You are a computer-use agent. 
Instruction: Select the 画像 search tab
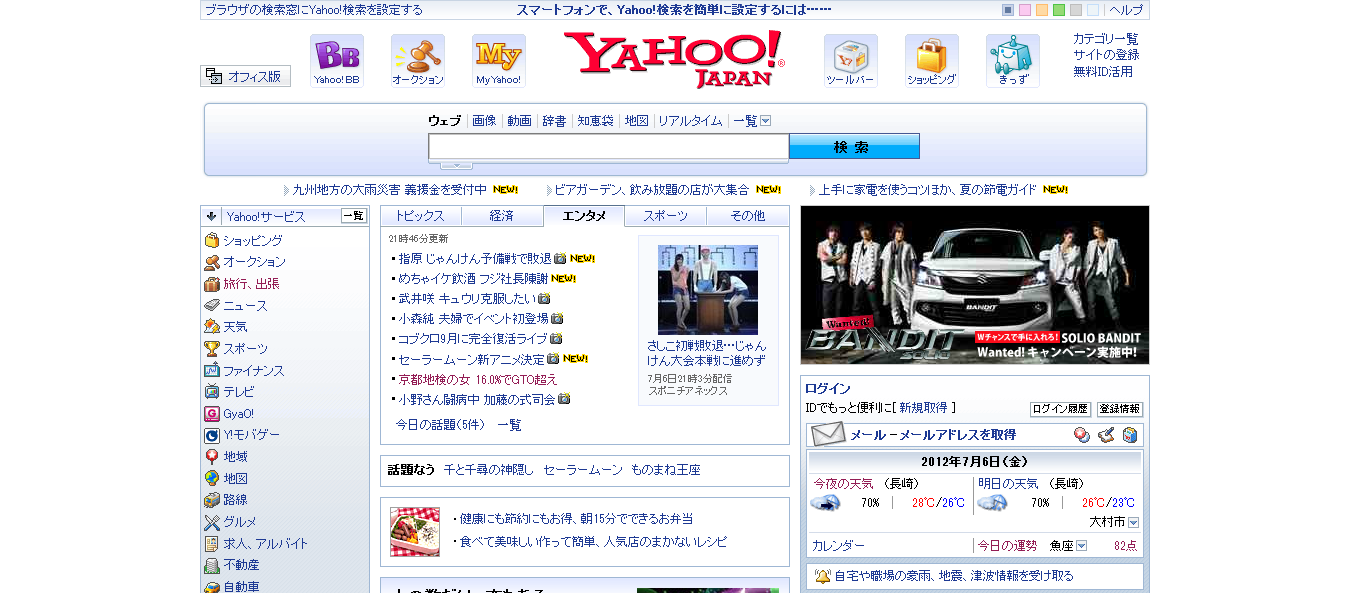coord(484,121)
